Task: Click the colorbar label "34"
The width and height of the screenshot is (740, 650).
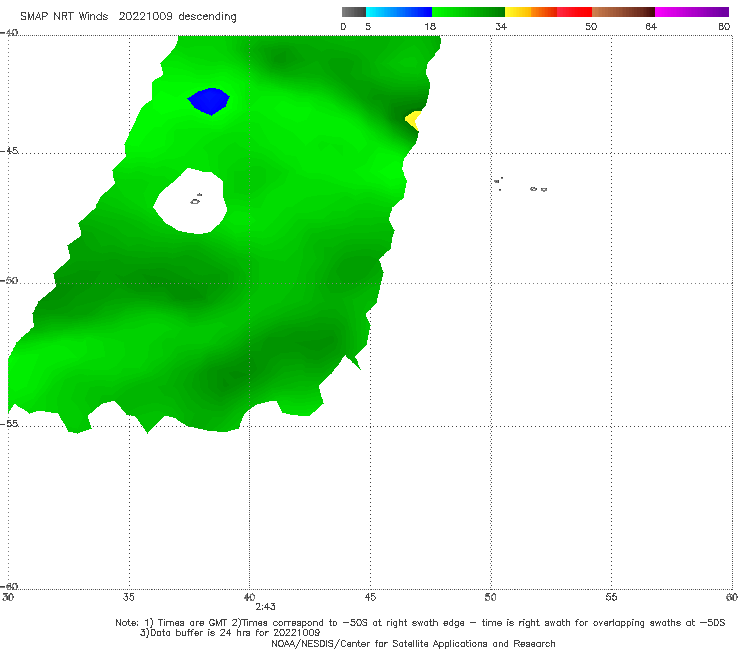Action: point(501,27)
